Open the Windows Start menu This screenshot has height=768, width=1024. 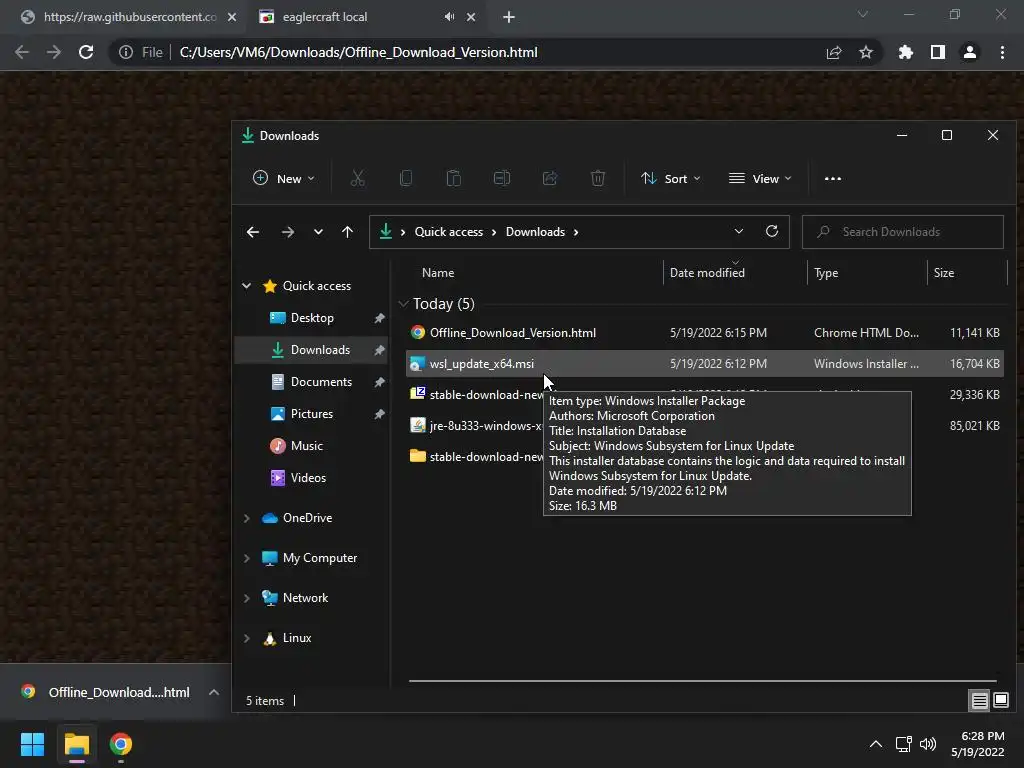[32, 744]
